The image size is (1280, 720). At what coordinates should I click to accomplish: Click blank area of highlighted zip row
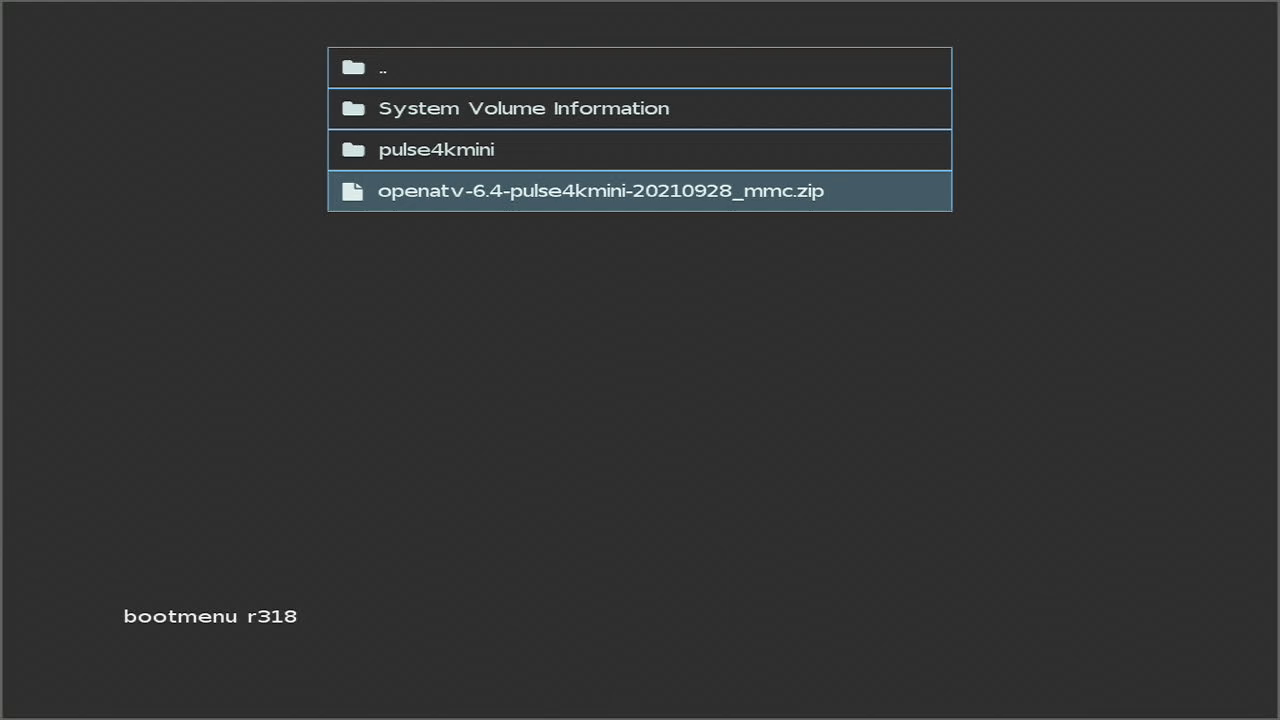coord(888,191)
